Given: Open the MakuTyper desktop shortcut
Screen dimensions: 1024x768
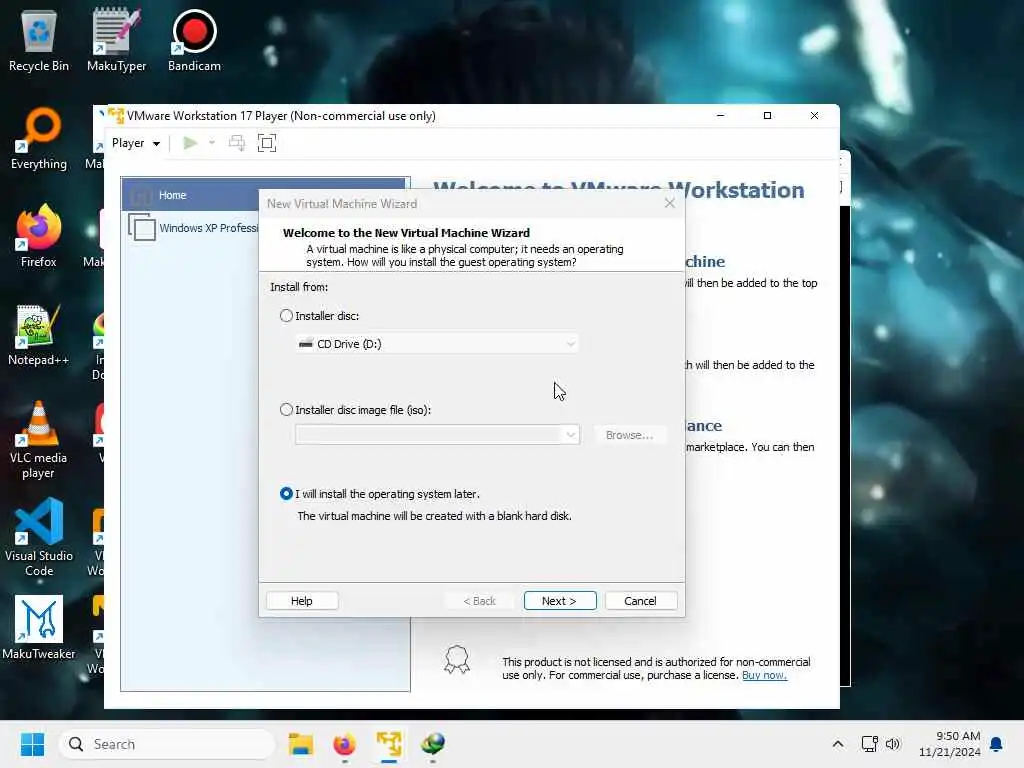Looking at the screenshot, I should point(116,40).
